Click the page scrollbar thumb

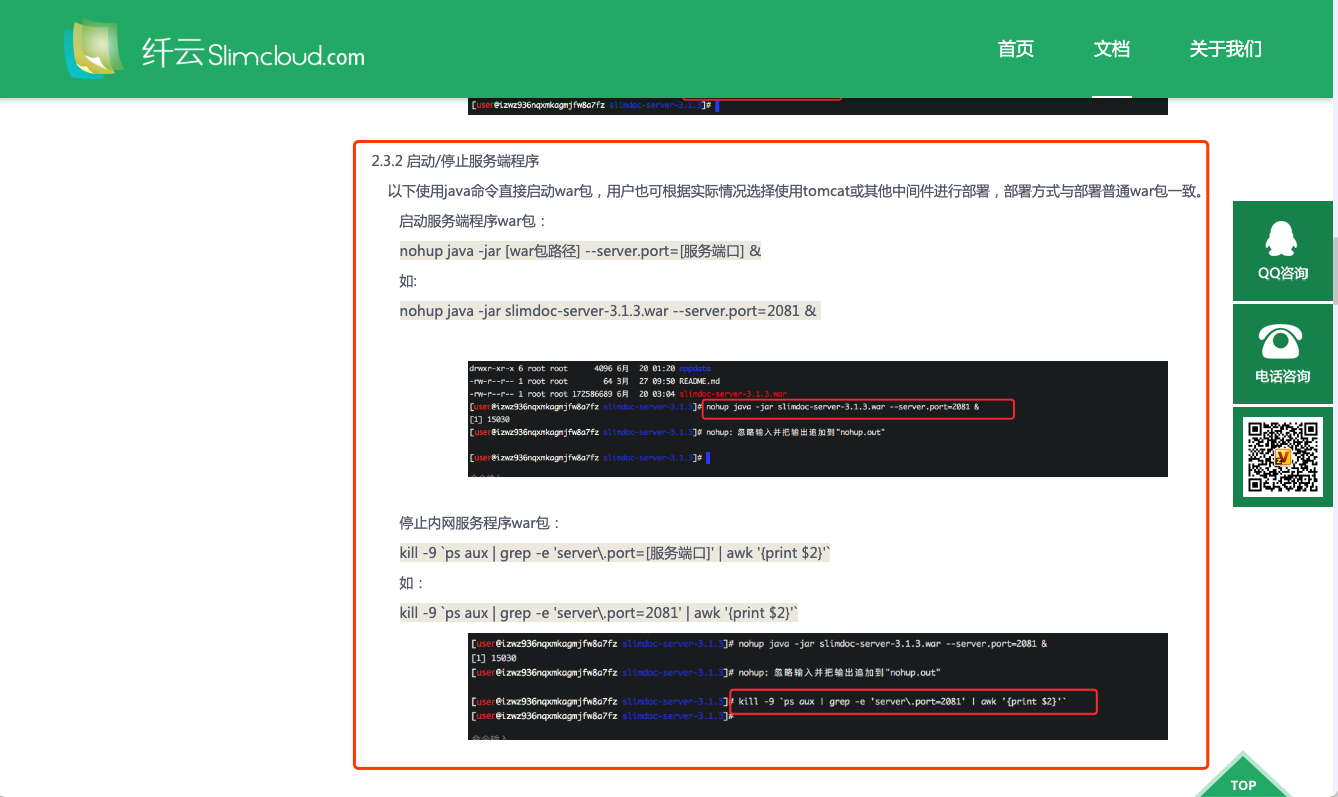[1334, 269]
